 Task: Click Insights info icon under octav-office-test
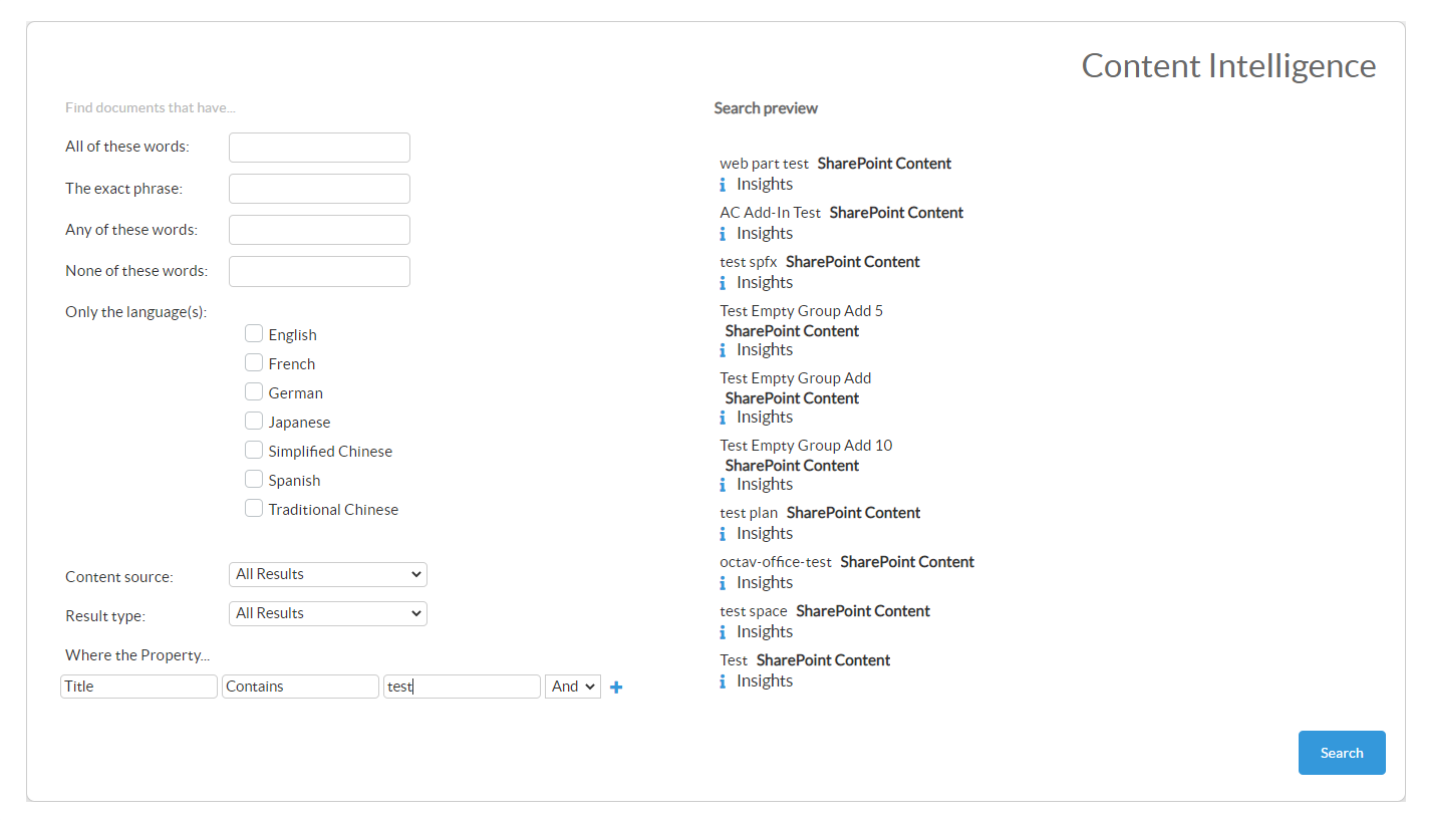pos(723,582)
